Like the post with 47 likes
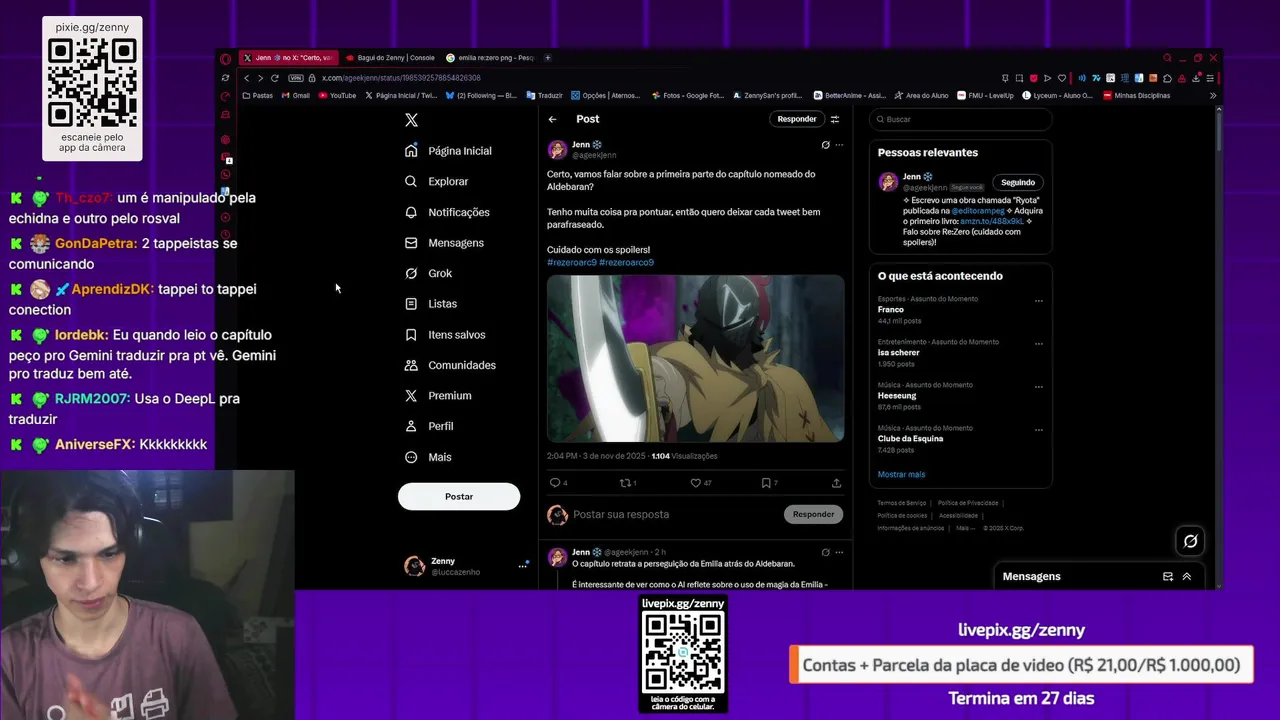 pos(701,483)
